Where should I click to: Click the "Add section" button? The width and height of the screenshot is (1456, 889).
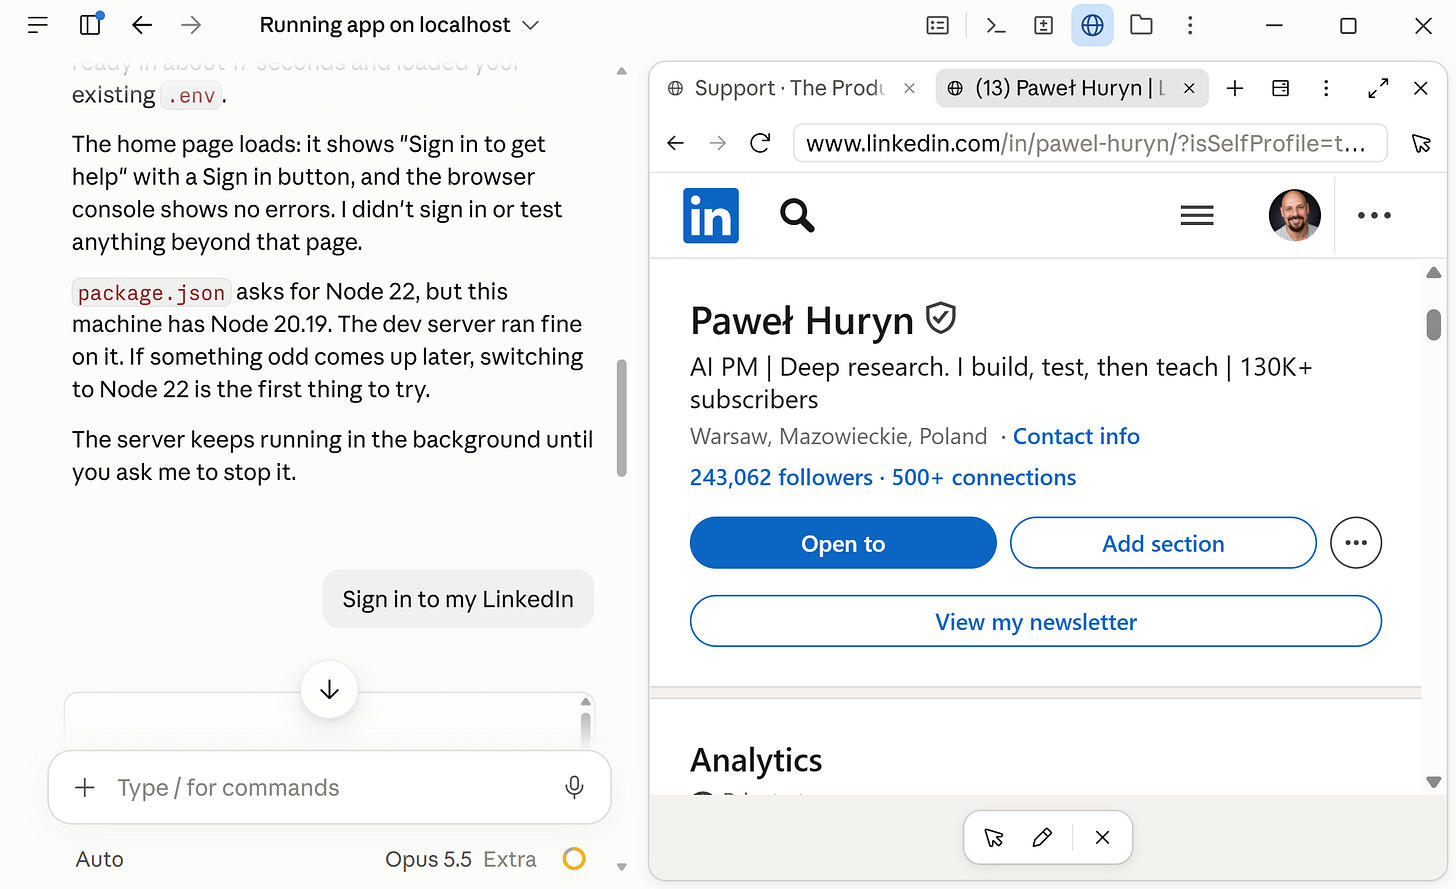1163,543
